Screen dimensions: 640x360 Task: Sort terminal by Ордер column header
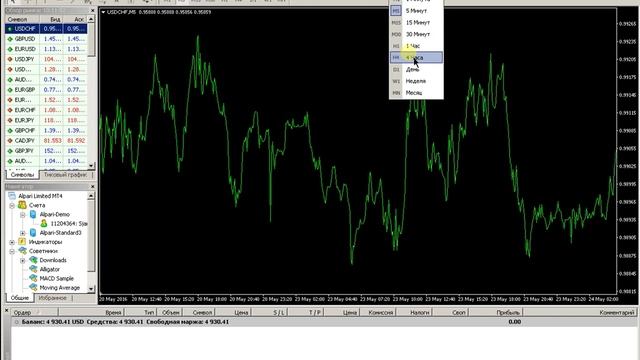[35, 313]
